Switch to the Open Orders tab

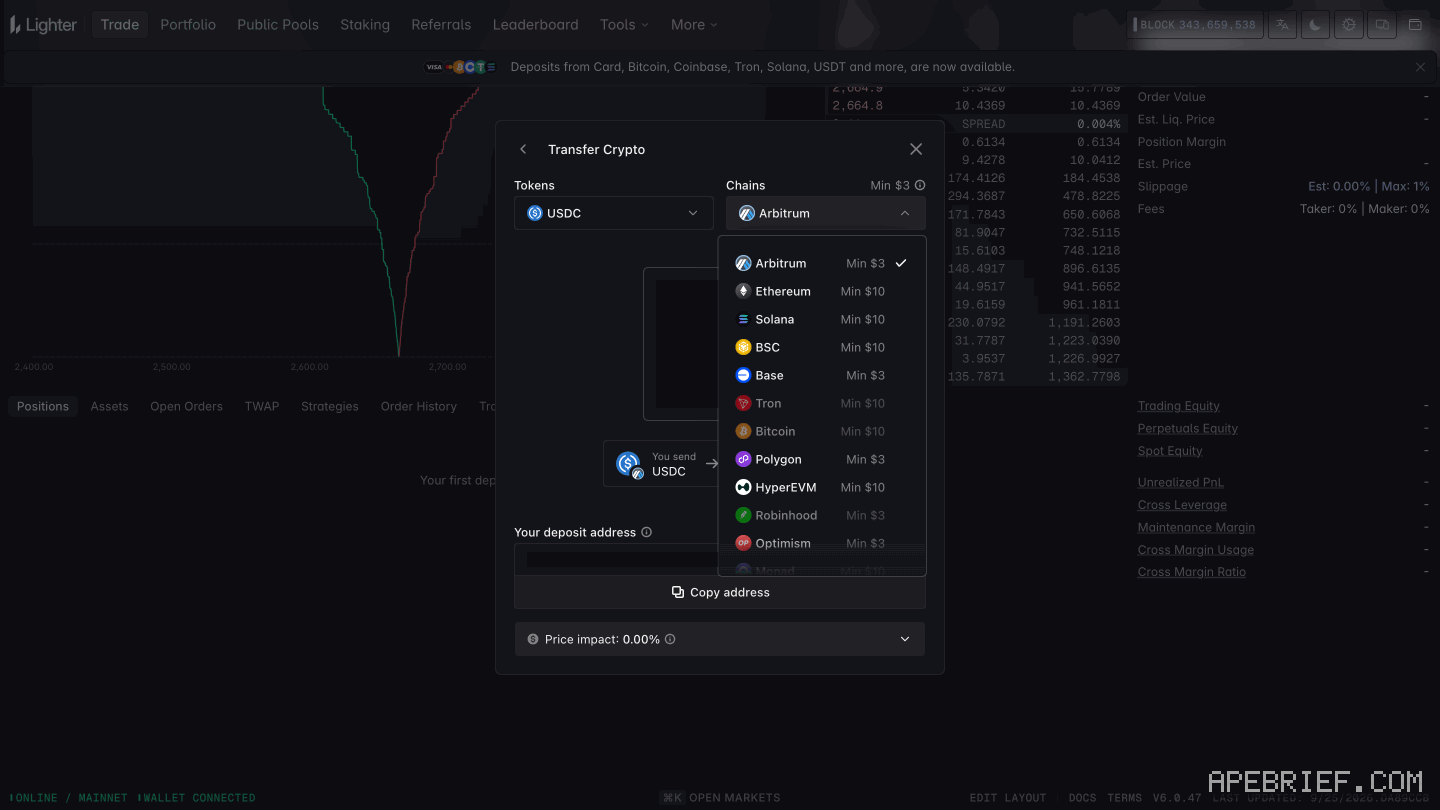point(186,406)
